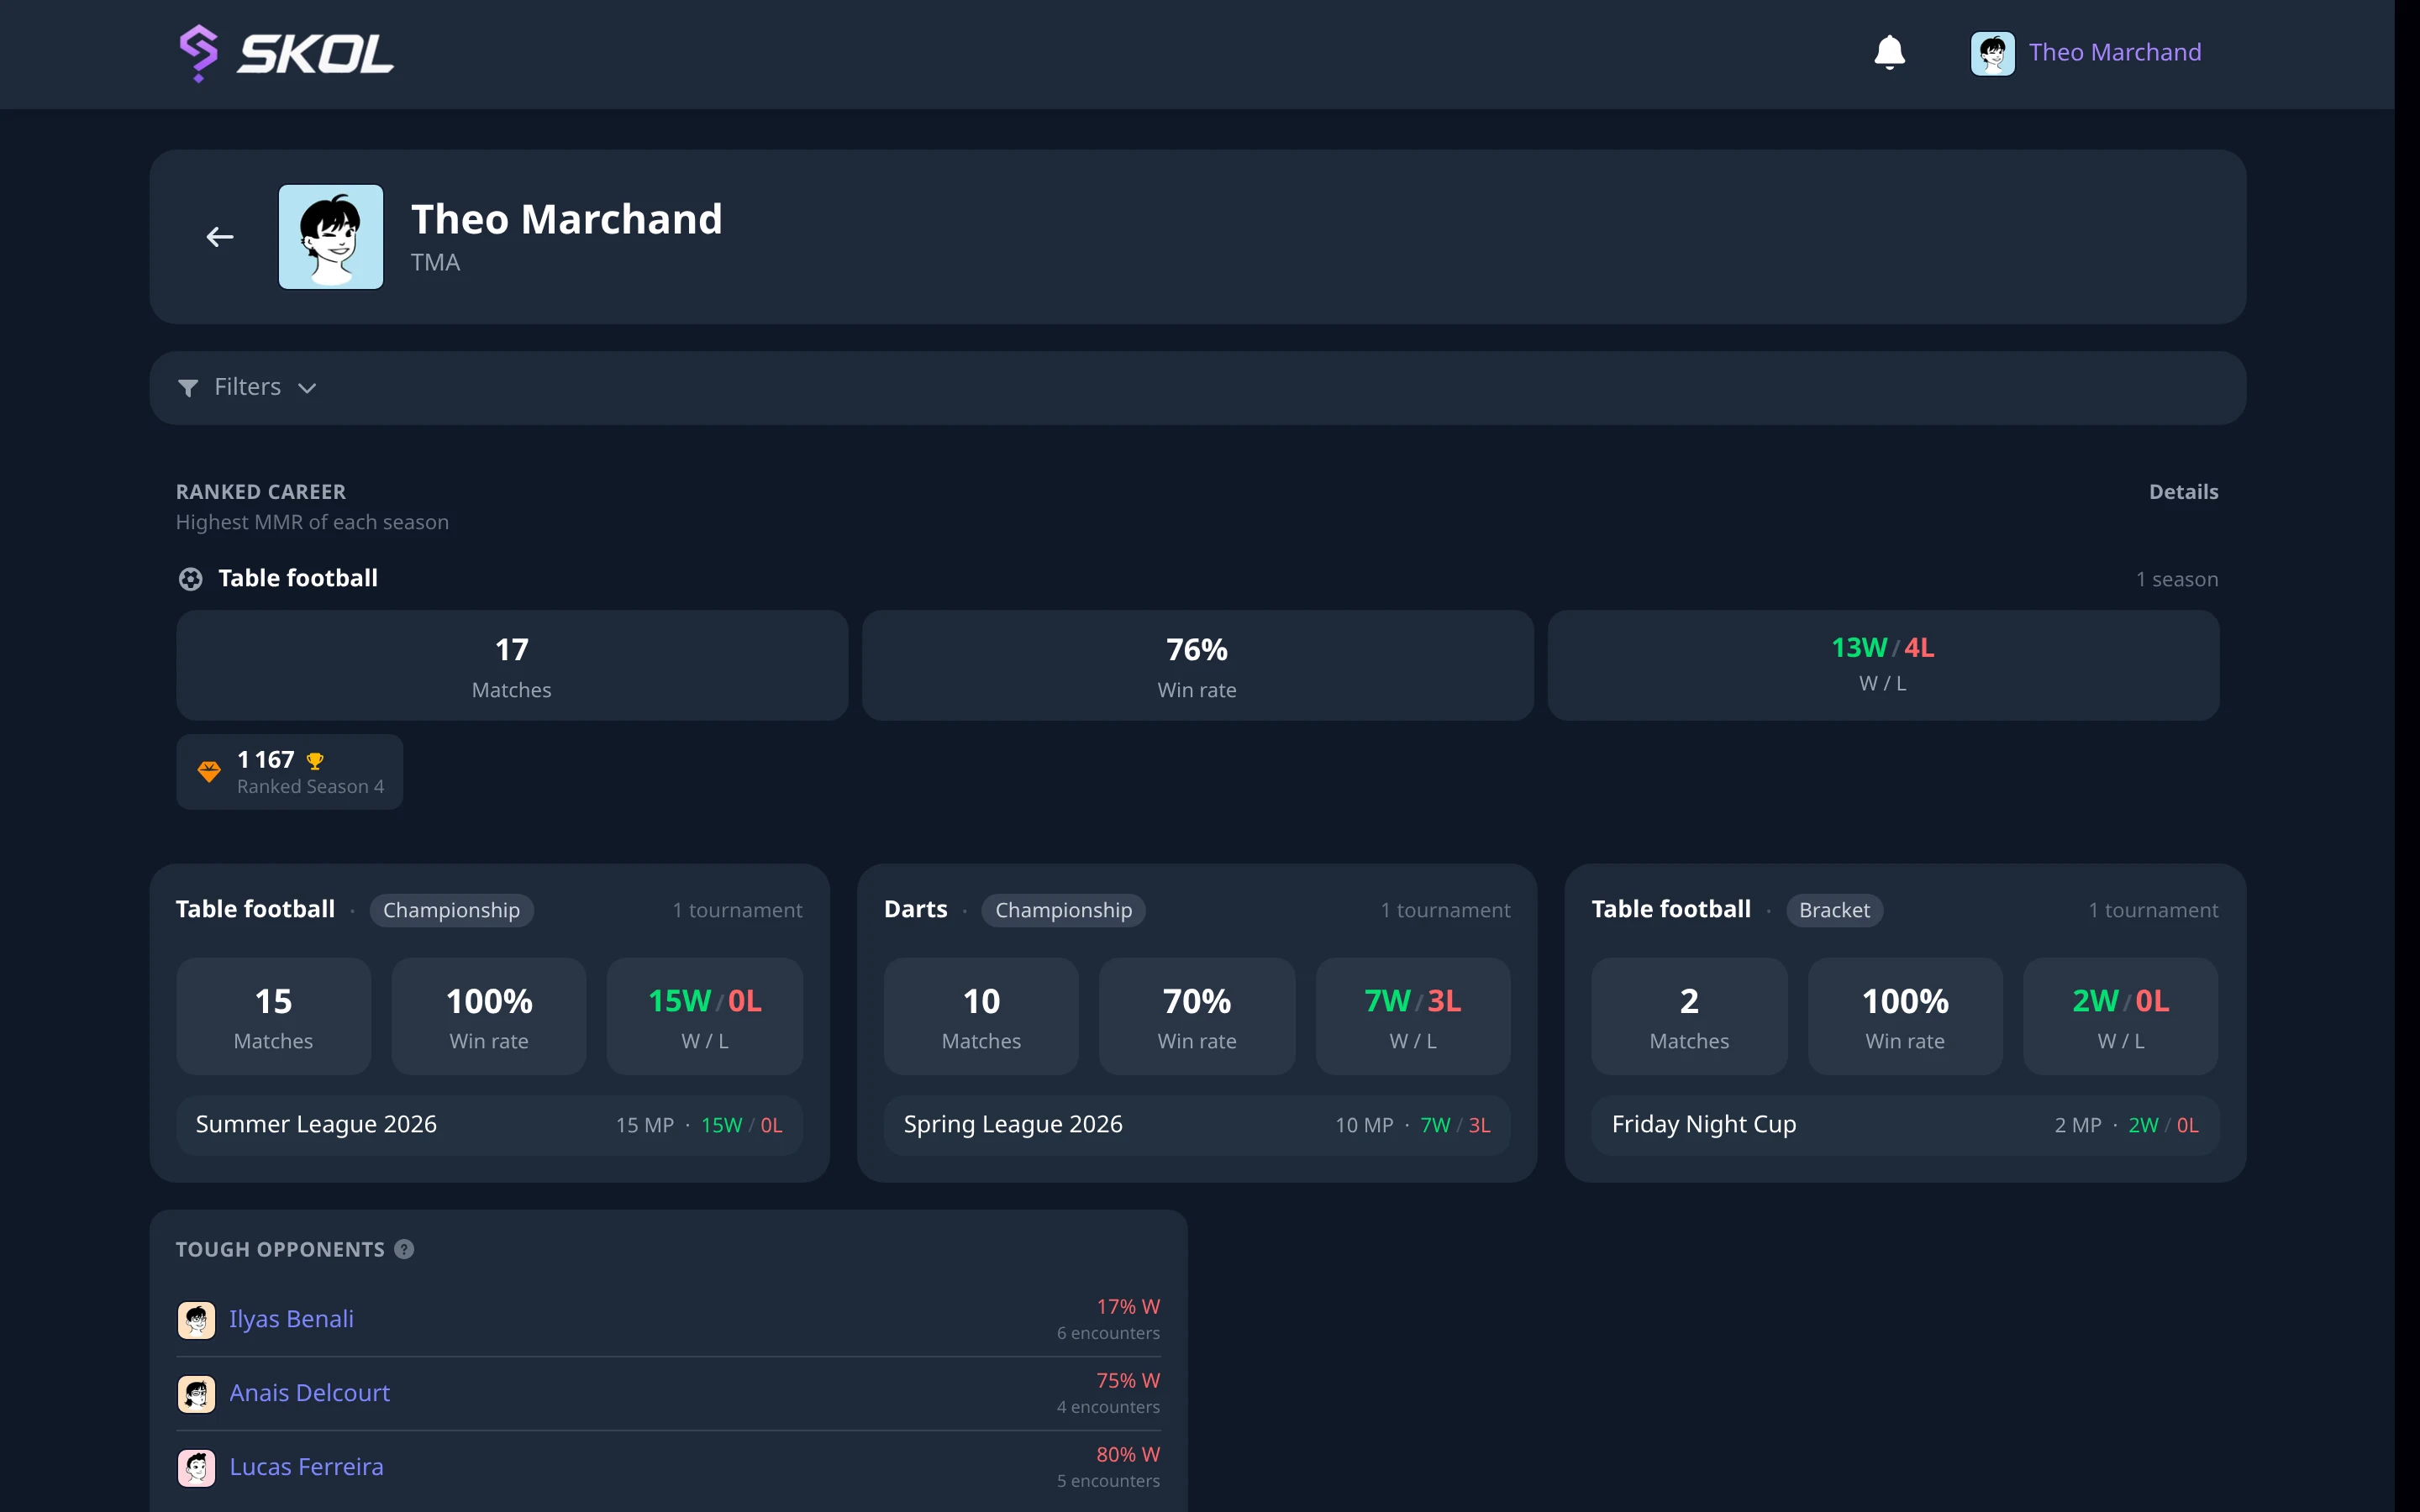Click the 80% W value for Lucas Ferreira
The height and width of the screenshot is (1512, 2420).
(1128, 1455)
